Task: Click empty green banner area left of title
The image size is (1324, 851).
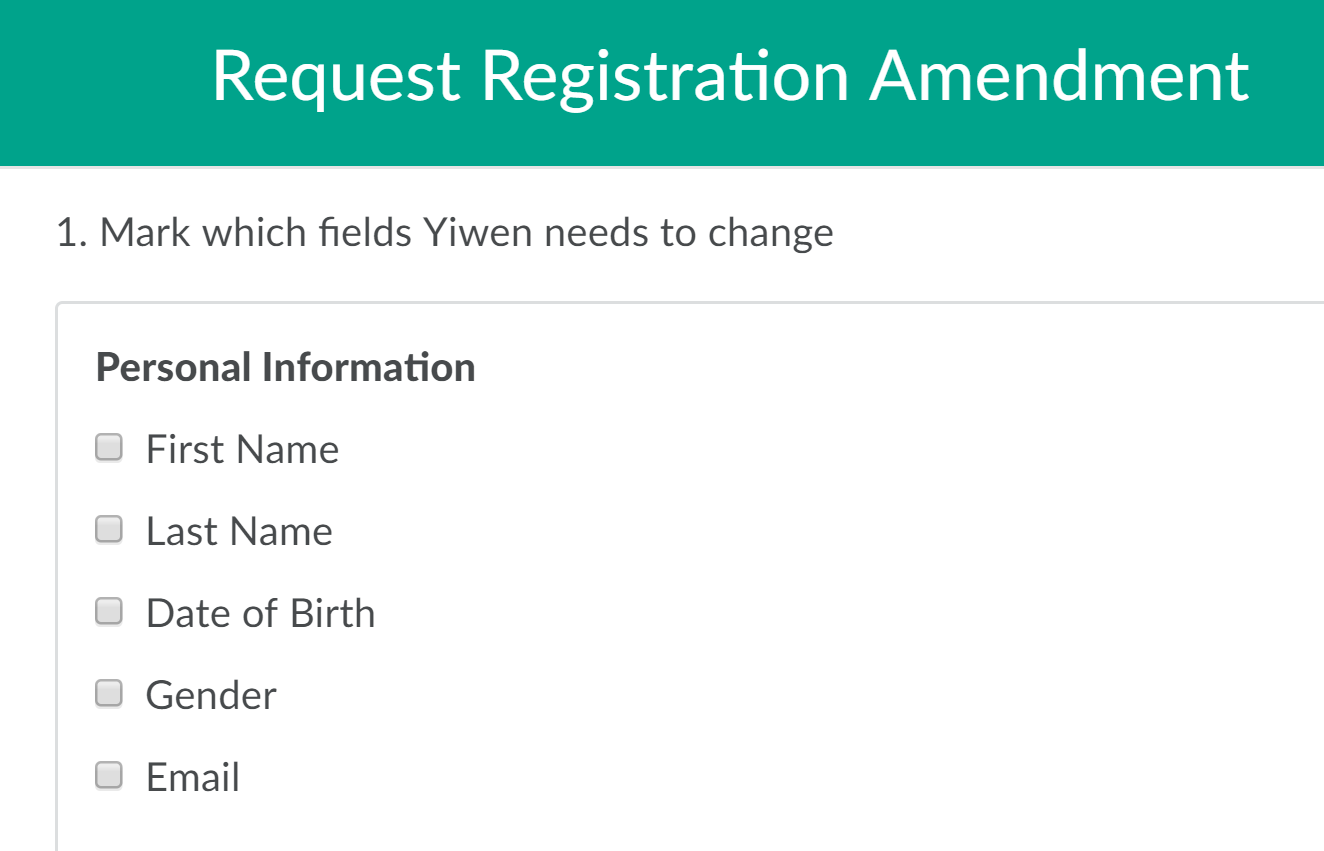Action: [x=100, y=80]
